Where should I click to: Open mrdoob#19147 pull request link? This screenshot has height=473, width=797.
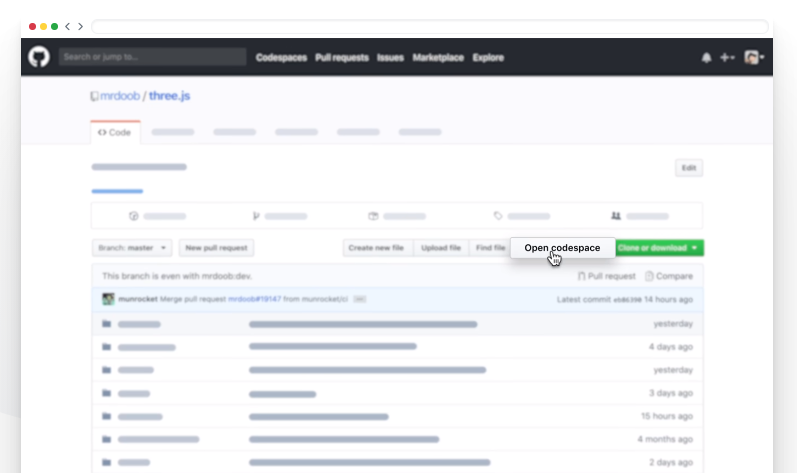pyautogui.click(x=254, y=299)
